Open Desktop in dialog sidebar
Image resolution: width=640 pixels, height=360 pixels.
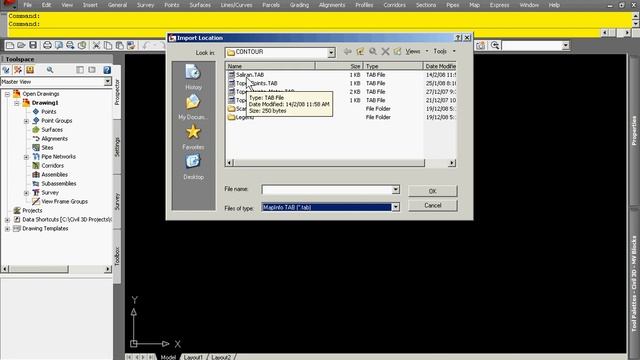tap(193, 167)
